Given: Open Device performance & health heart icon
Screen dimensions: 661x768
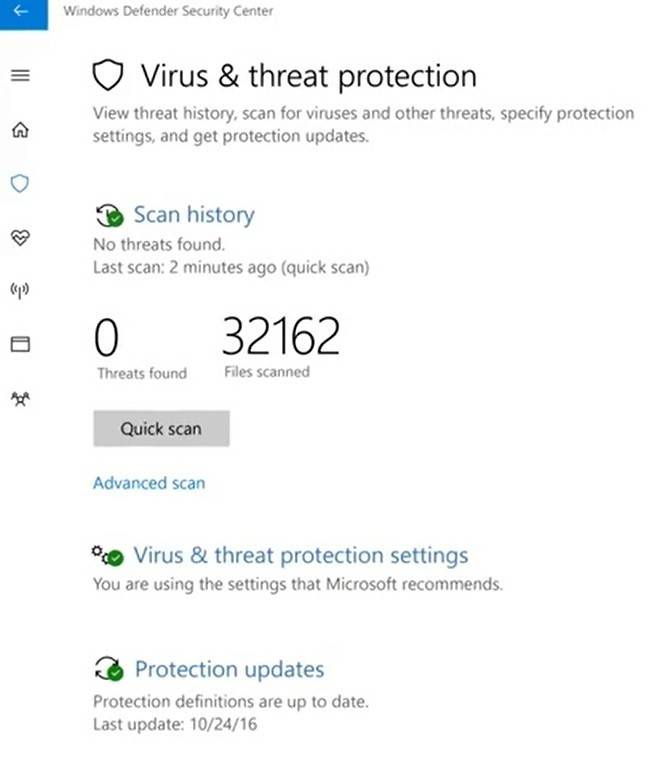Looking at the screenshot, I should 21,238.
